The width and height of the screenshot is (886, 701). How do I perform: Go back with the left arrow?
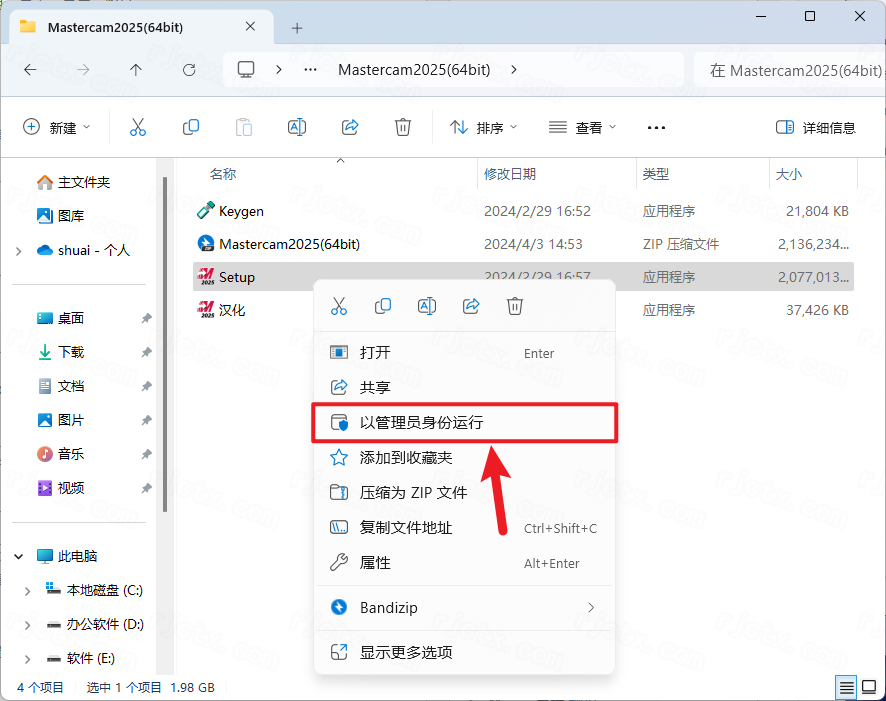pos(30,69)
